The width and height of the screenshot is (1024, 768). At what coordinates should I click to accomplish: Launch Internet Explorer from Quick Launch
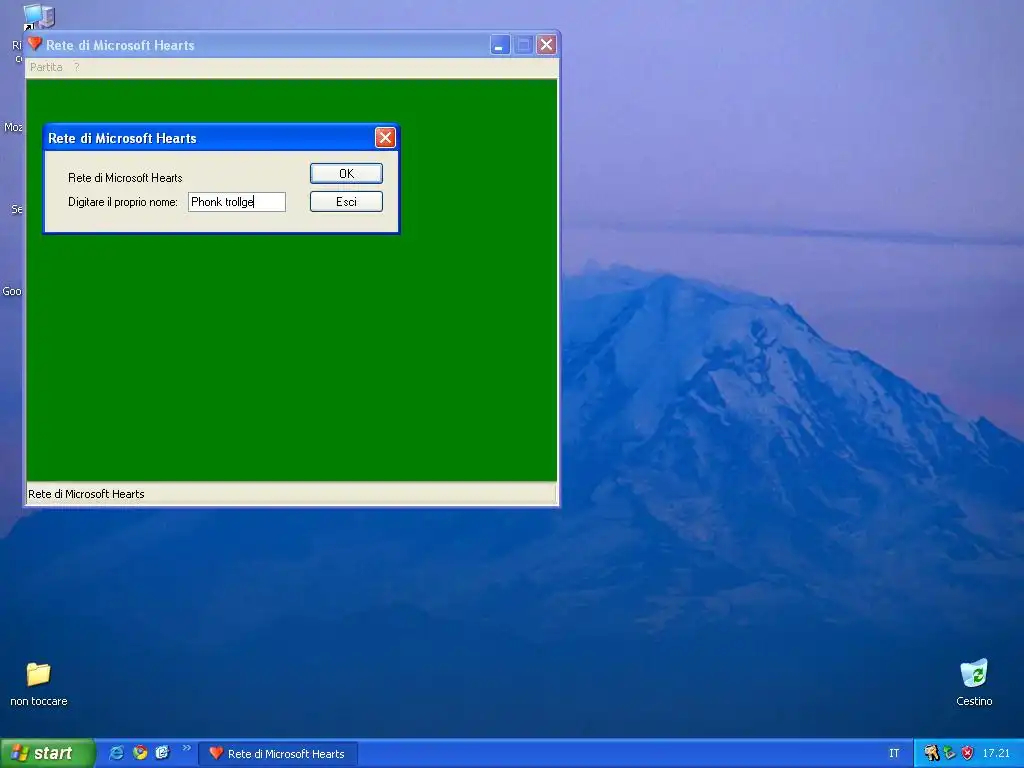click(x=116, y=753)
